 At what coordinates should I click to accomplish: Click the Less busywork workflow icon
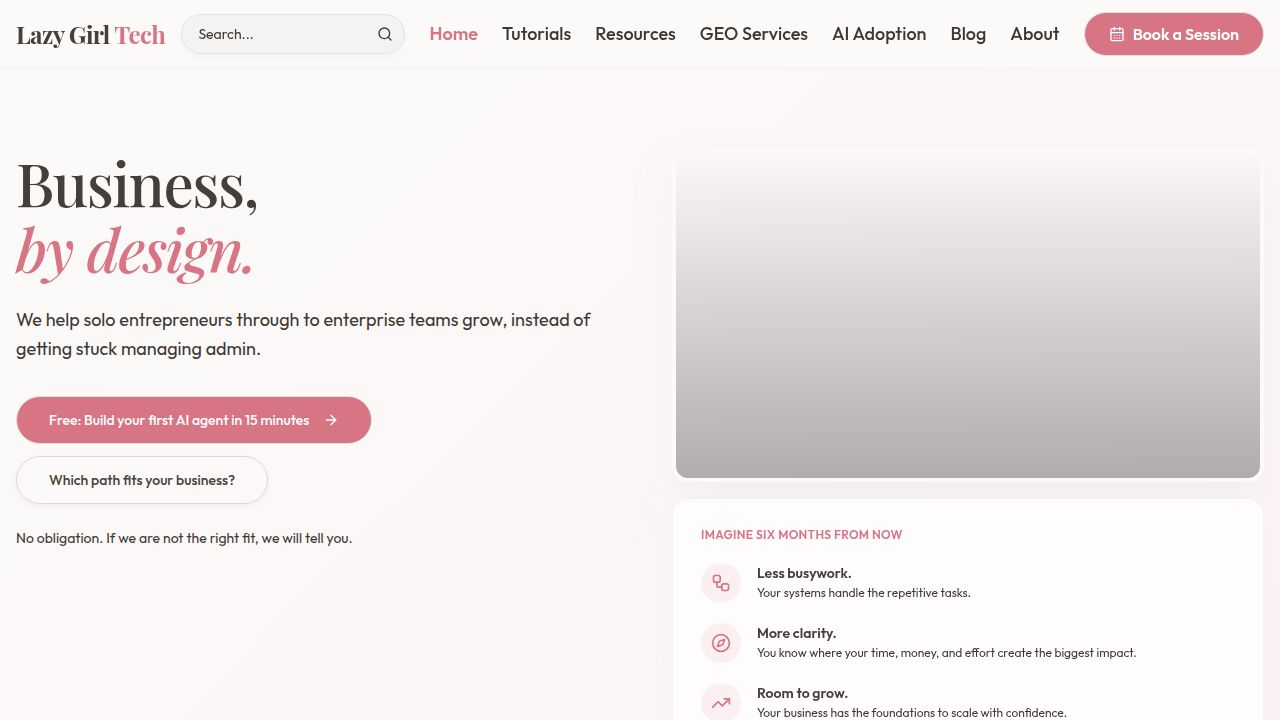click(721, 583)
